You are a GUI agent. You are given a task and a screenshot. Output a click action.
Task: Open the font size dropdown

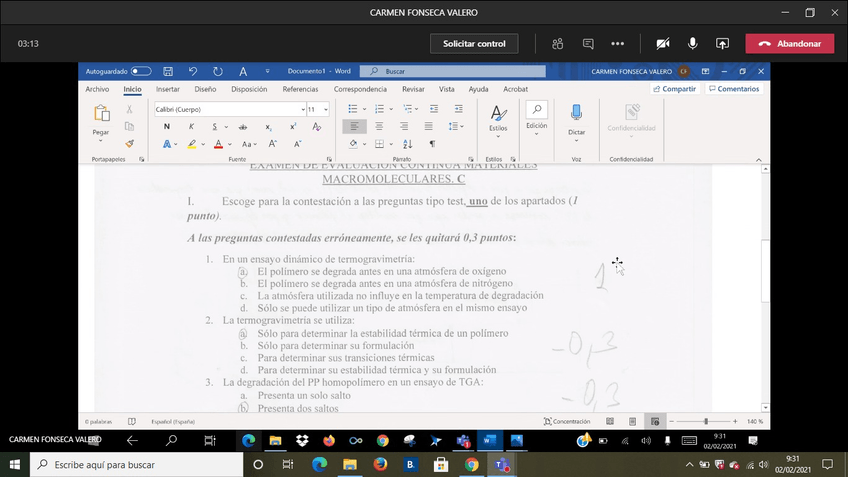[325, 109]
